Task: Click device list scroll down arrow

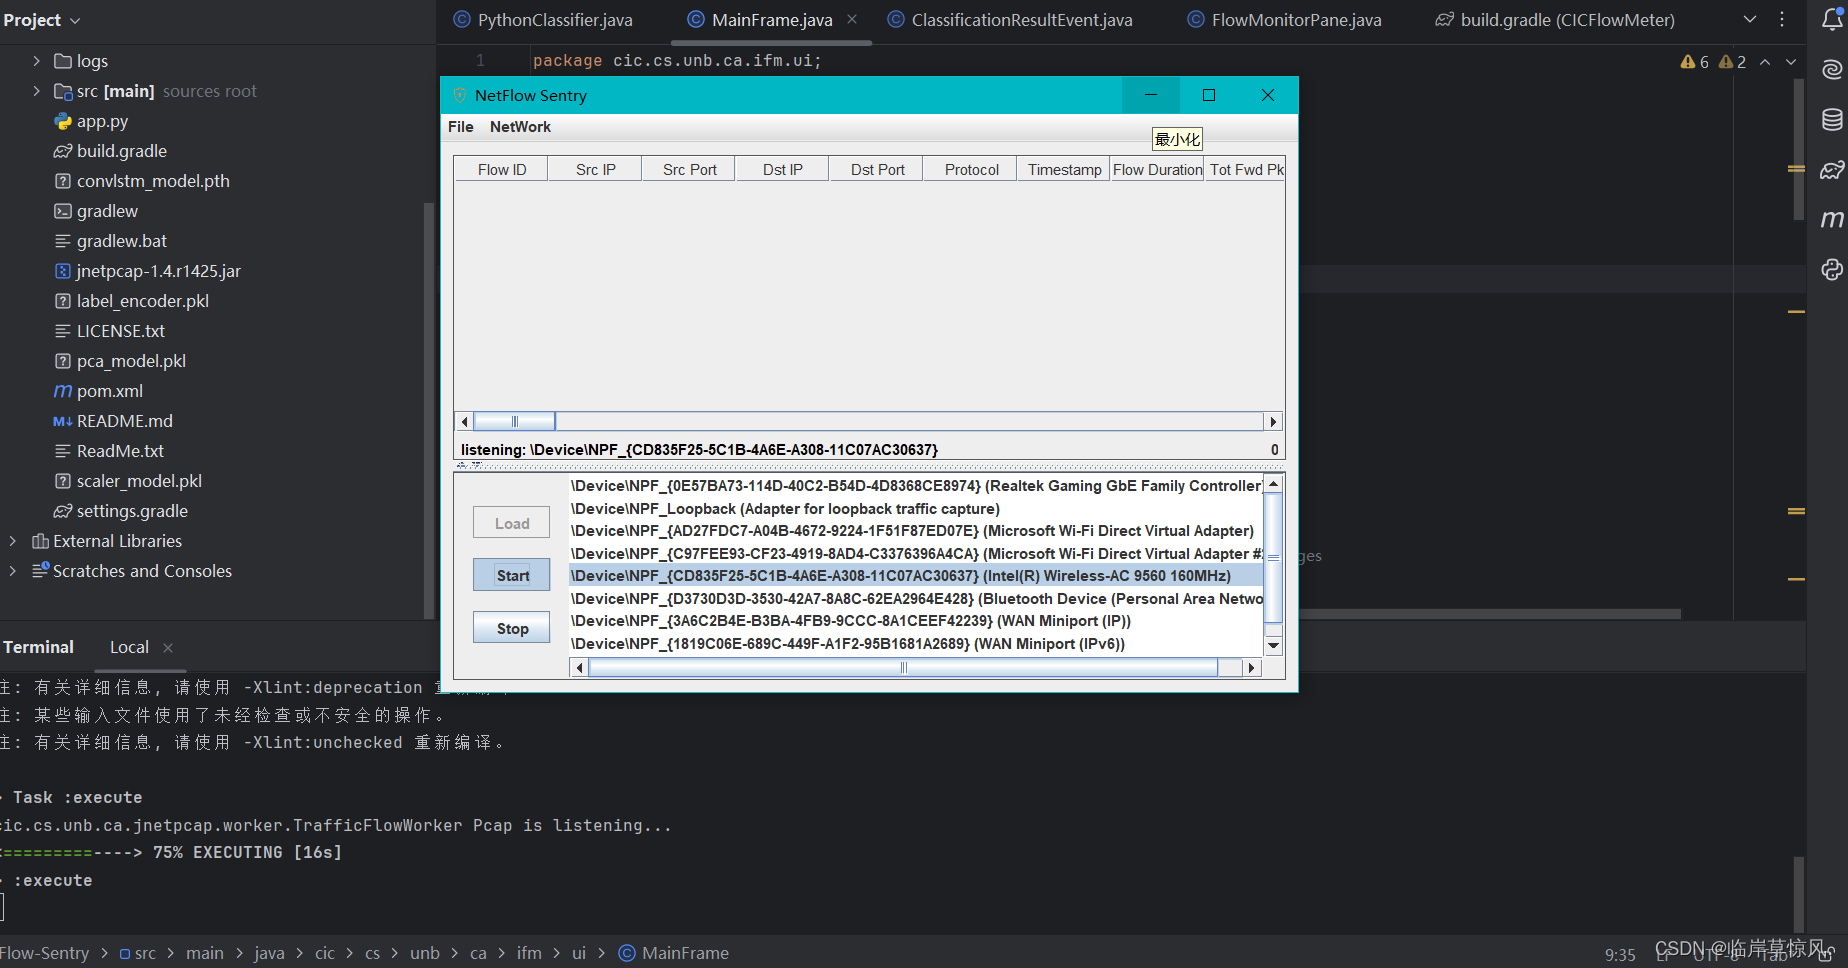Action: pyautogui.click(x=1273, y=646)
